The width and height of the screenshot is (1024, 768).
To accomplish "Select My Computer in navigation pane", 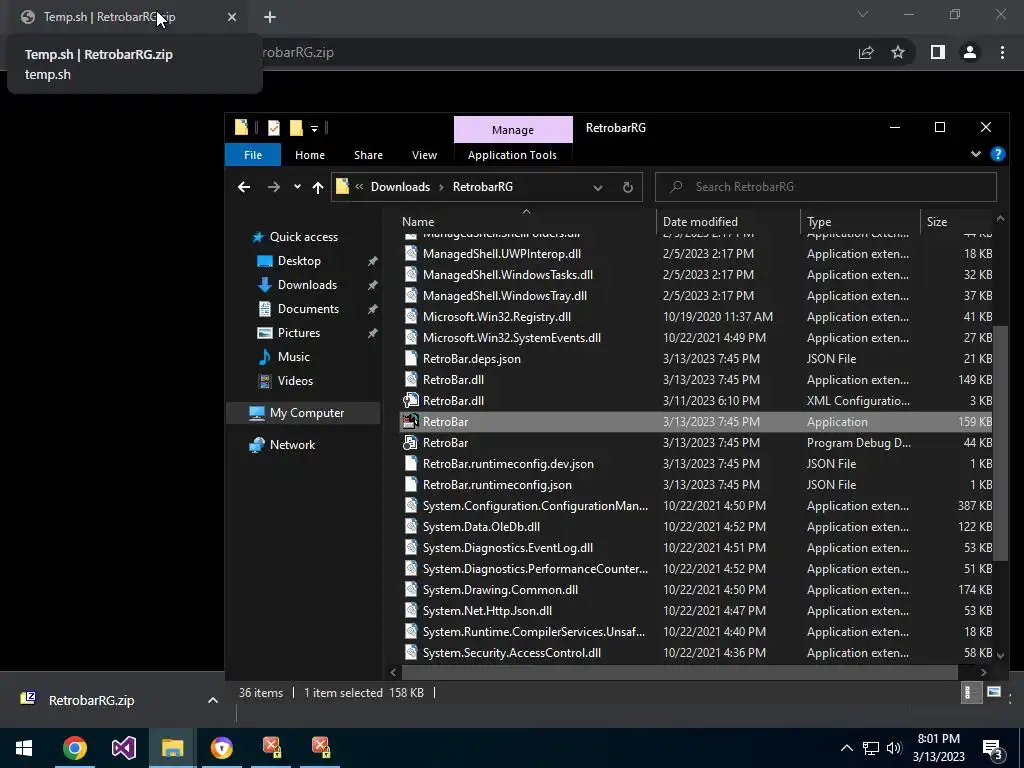I will point(304,413).
